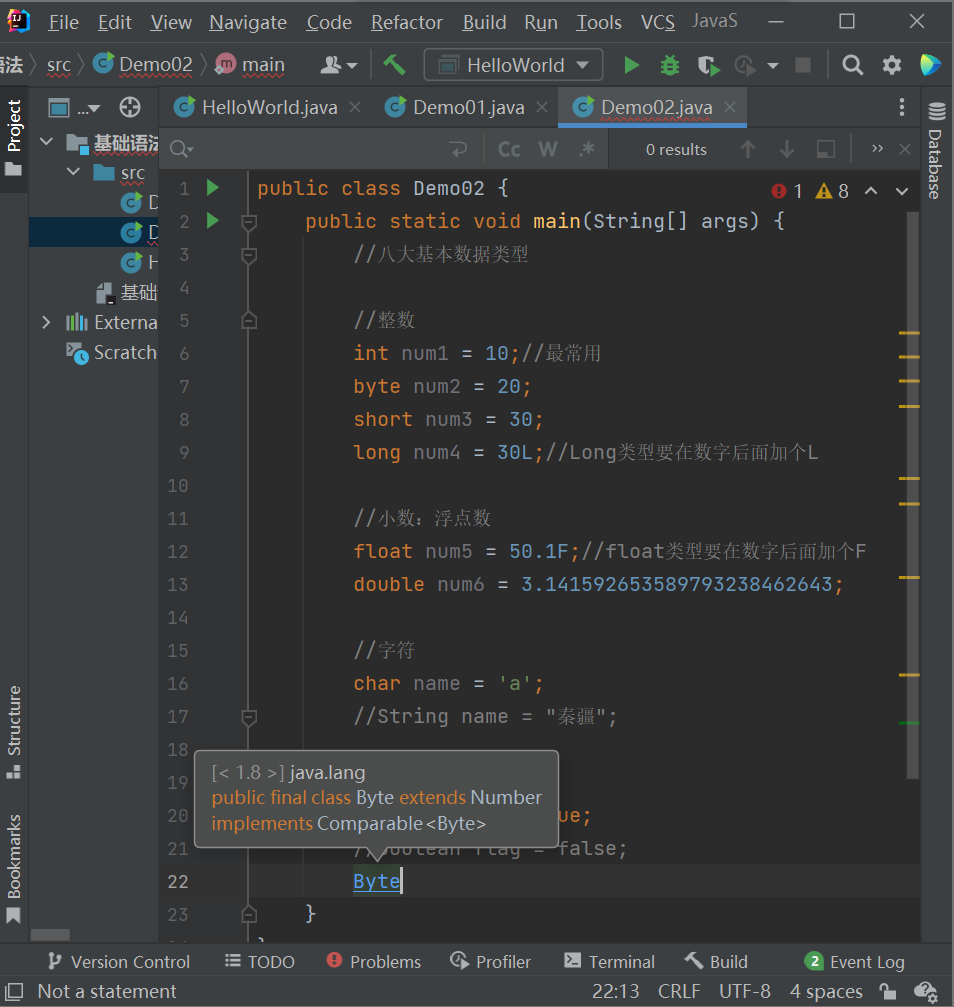Open the Problems tool window
The width and height of the screenshot is (954, 1007).
click(373, 961)
